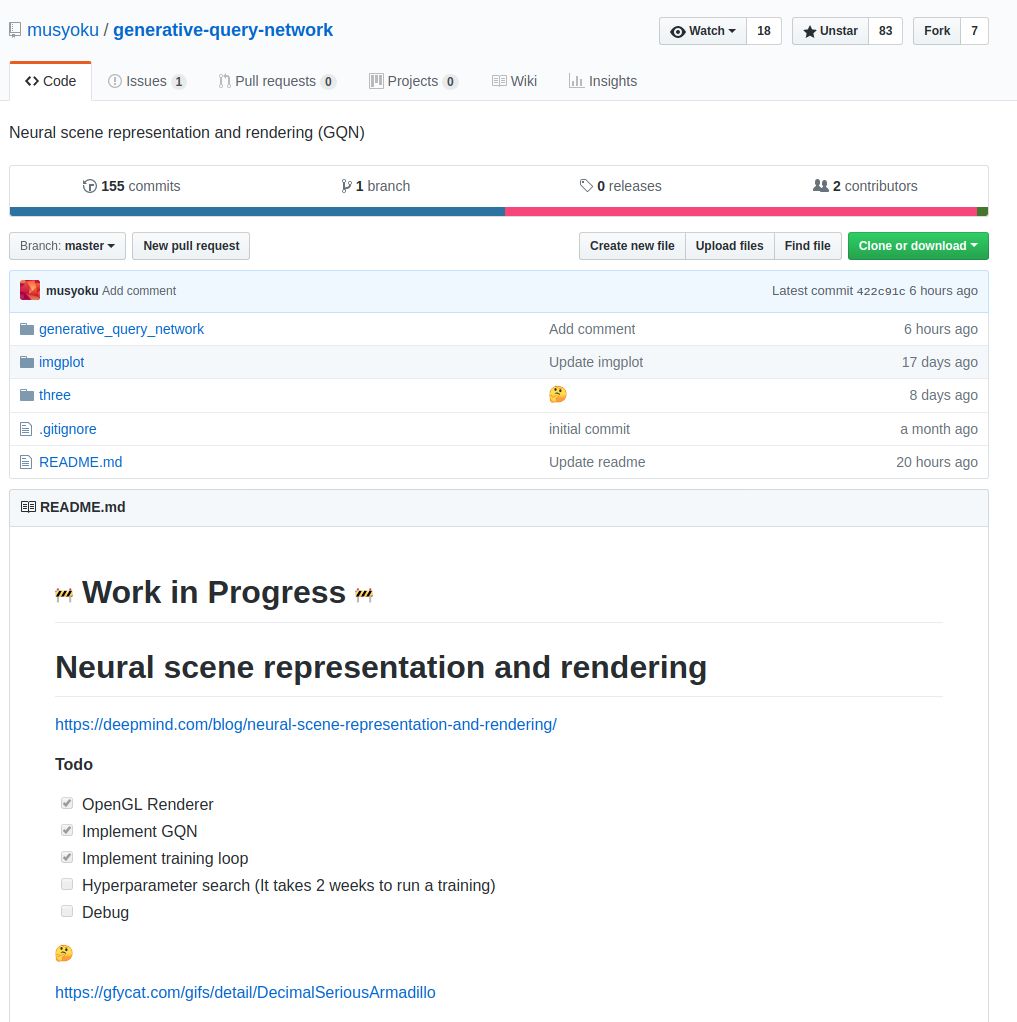Click the folder icon next to imgplot
Screen dimensions: 1017x1022
(x=27, y=362)
